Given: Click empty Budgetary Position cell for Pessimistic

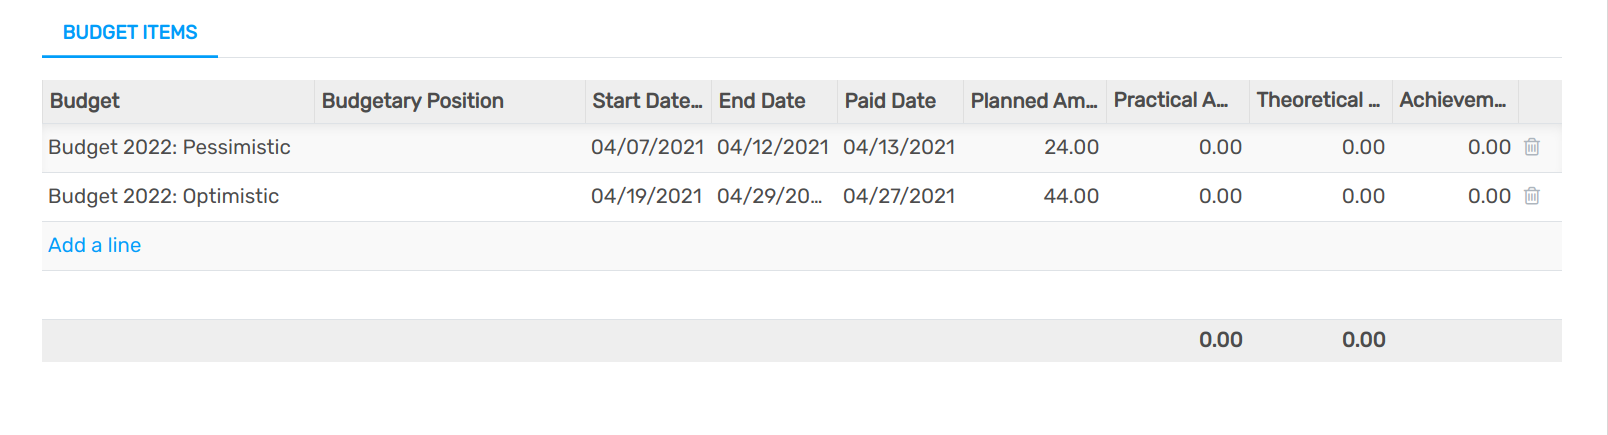Looking at the screenshot, I should (x=449, y=147).
